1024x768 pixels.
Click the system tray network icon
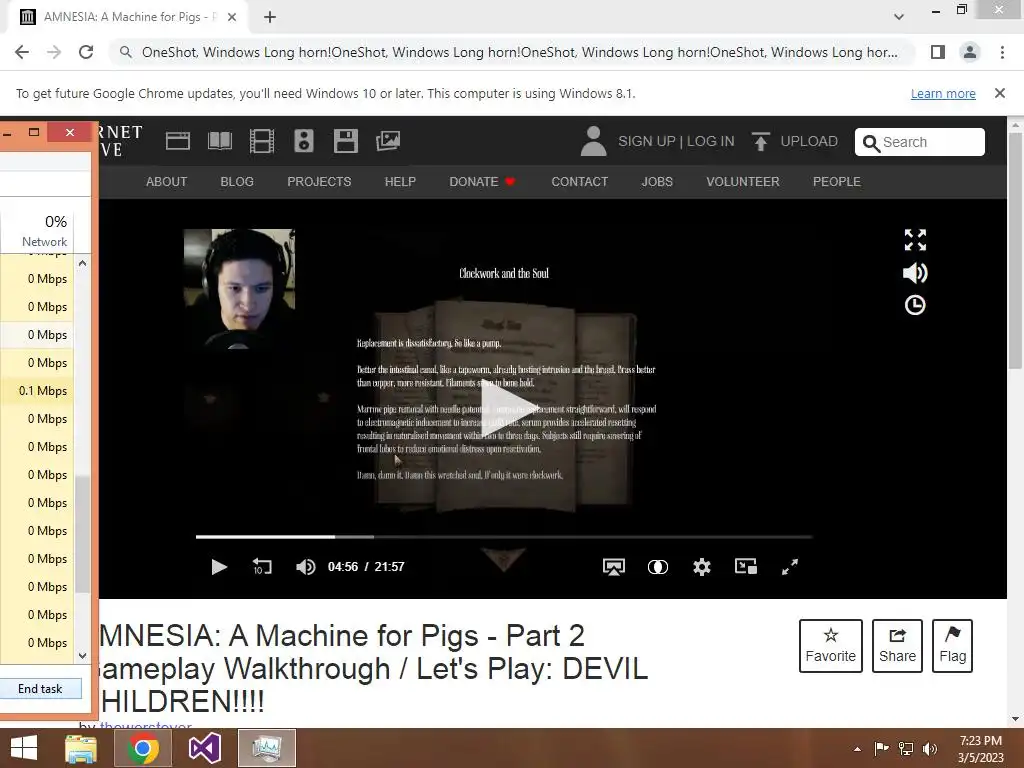(906, 749)
